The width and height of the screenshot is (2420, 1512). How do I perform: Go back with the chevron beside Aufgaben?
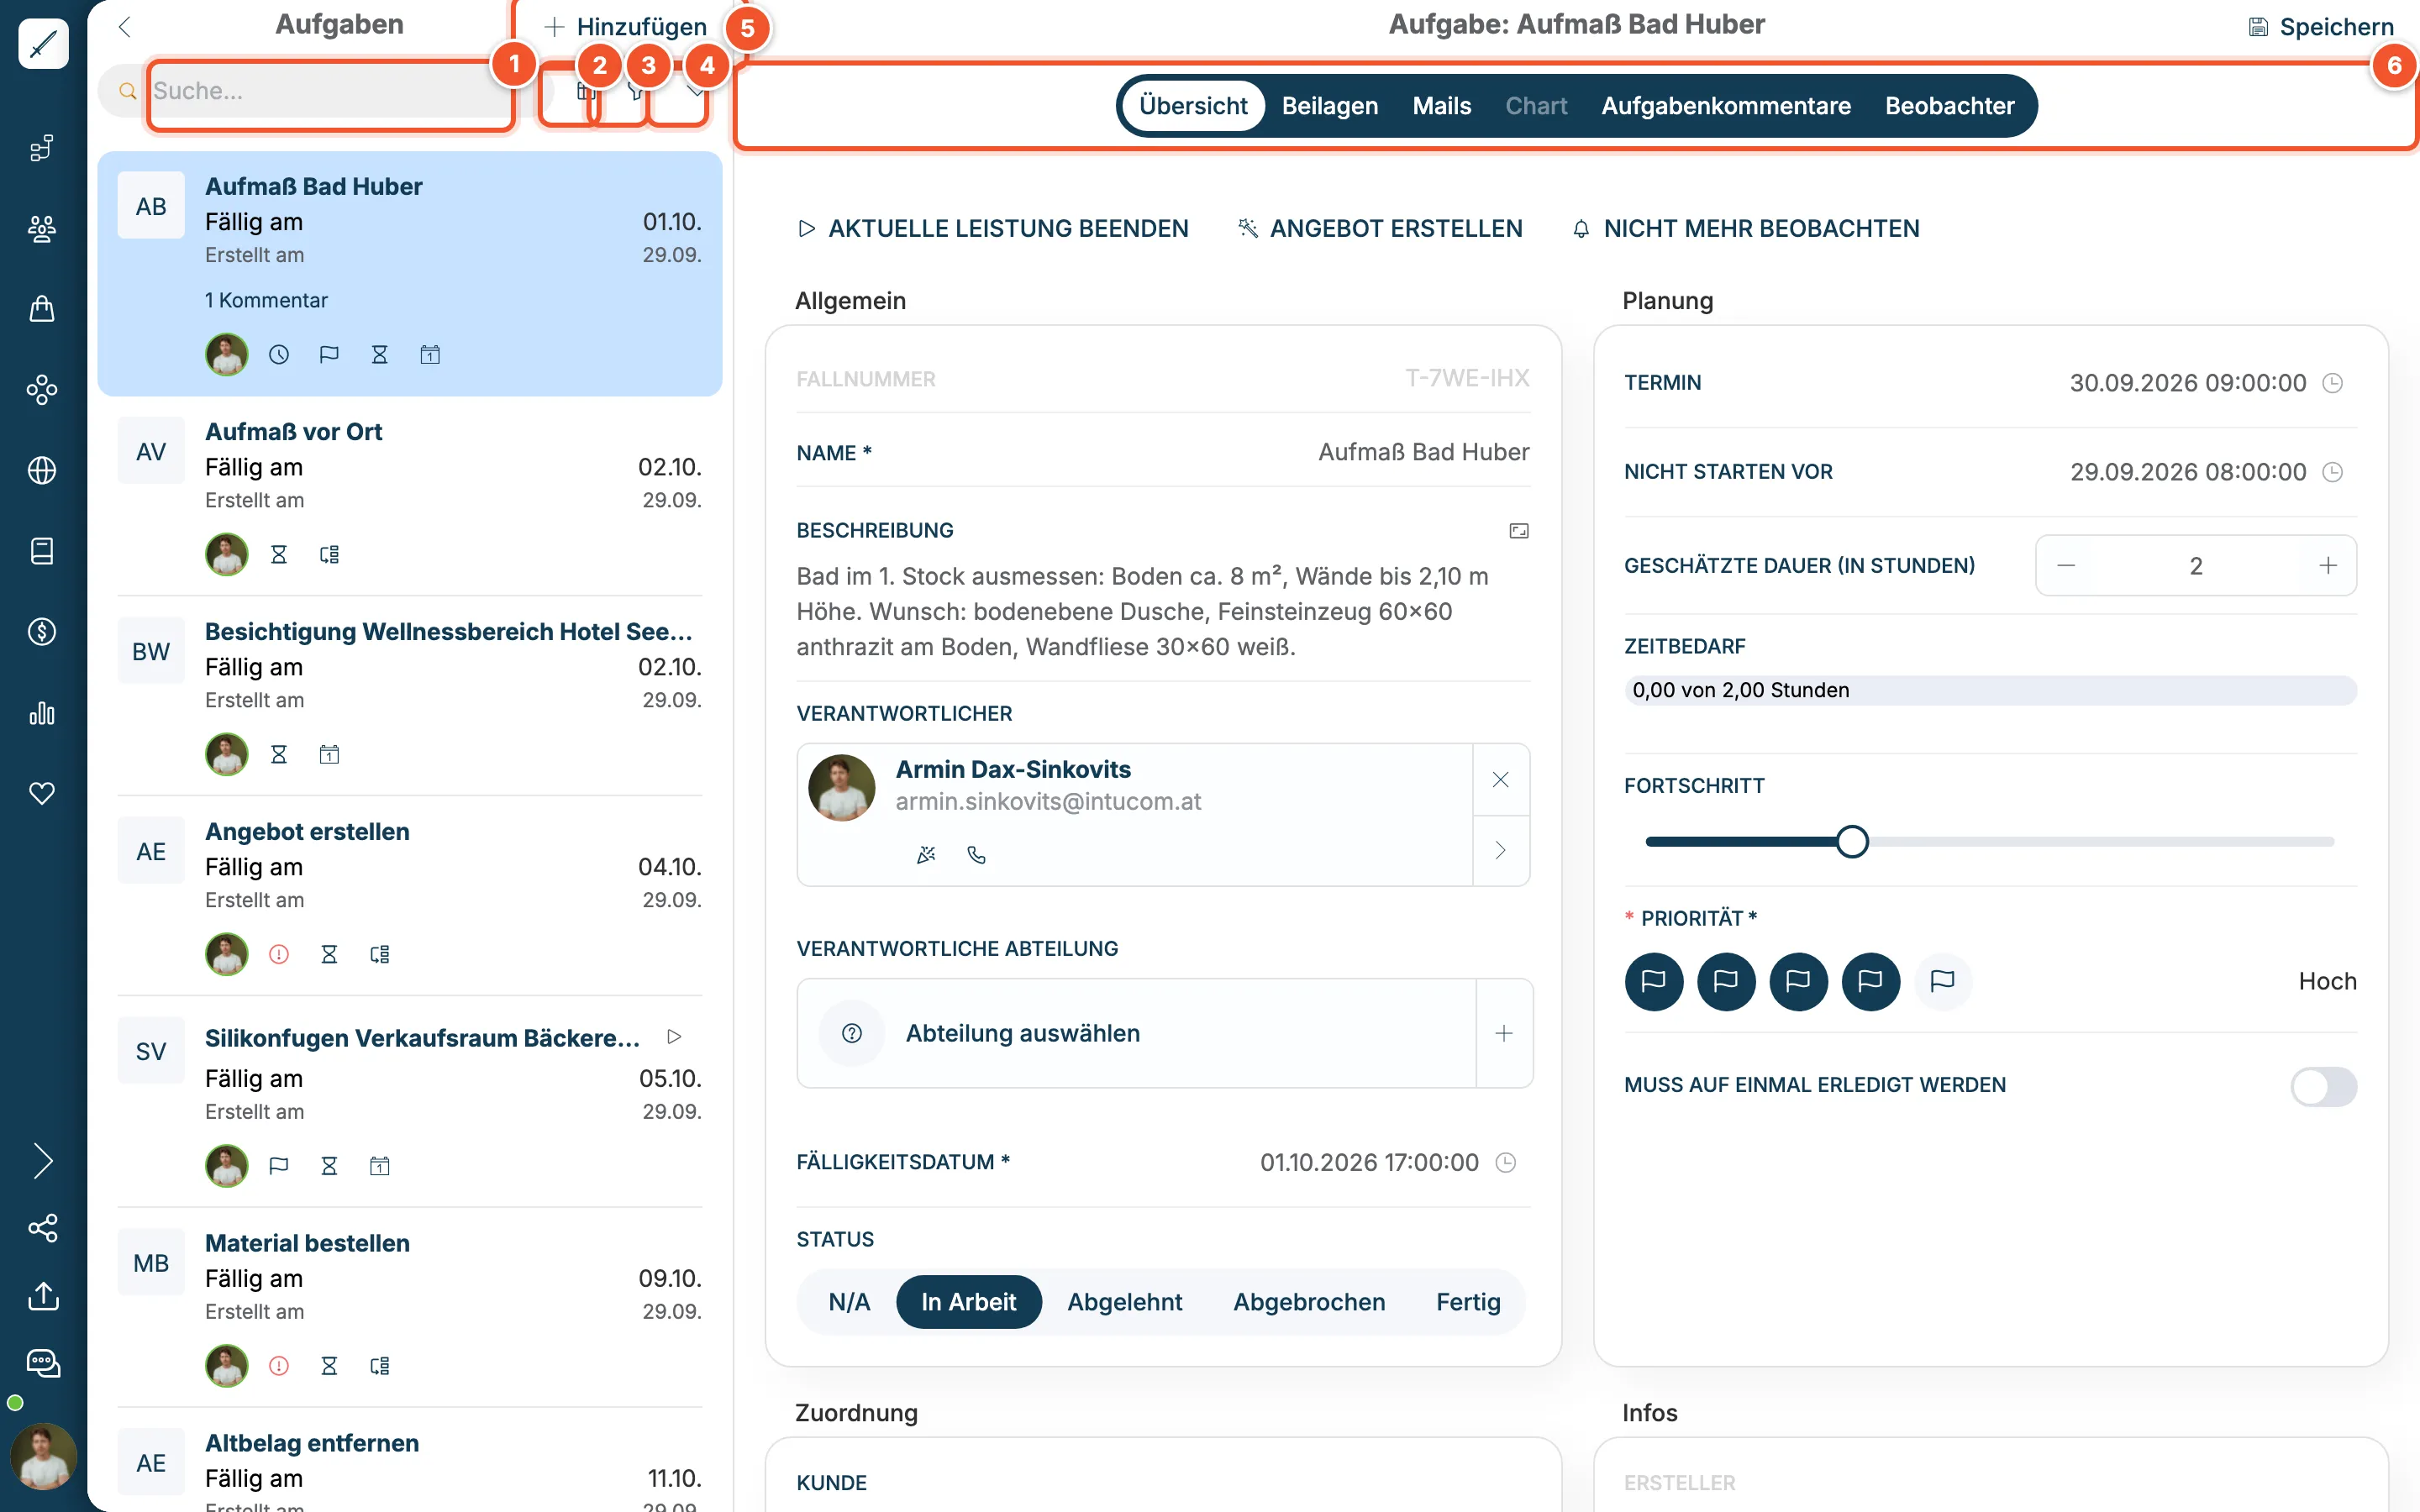pyautogui.click(x=125, y=27)
